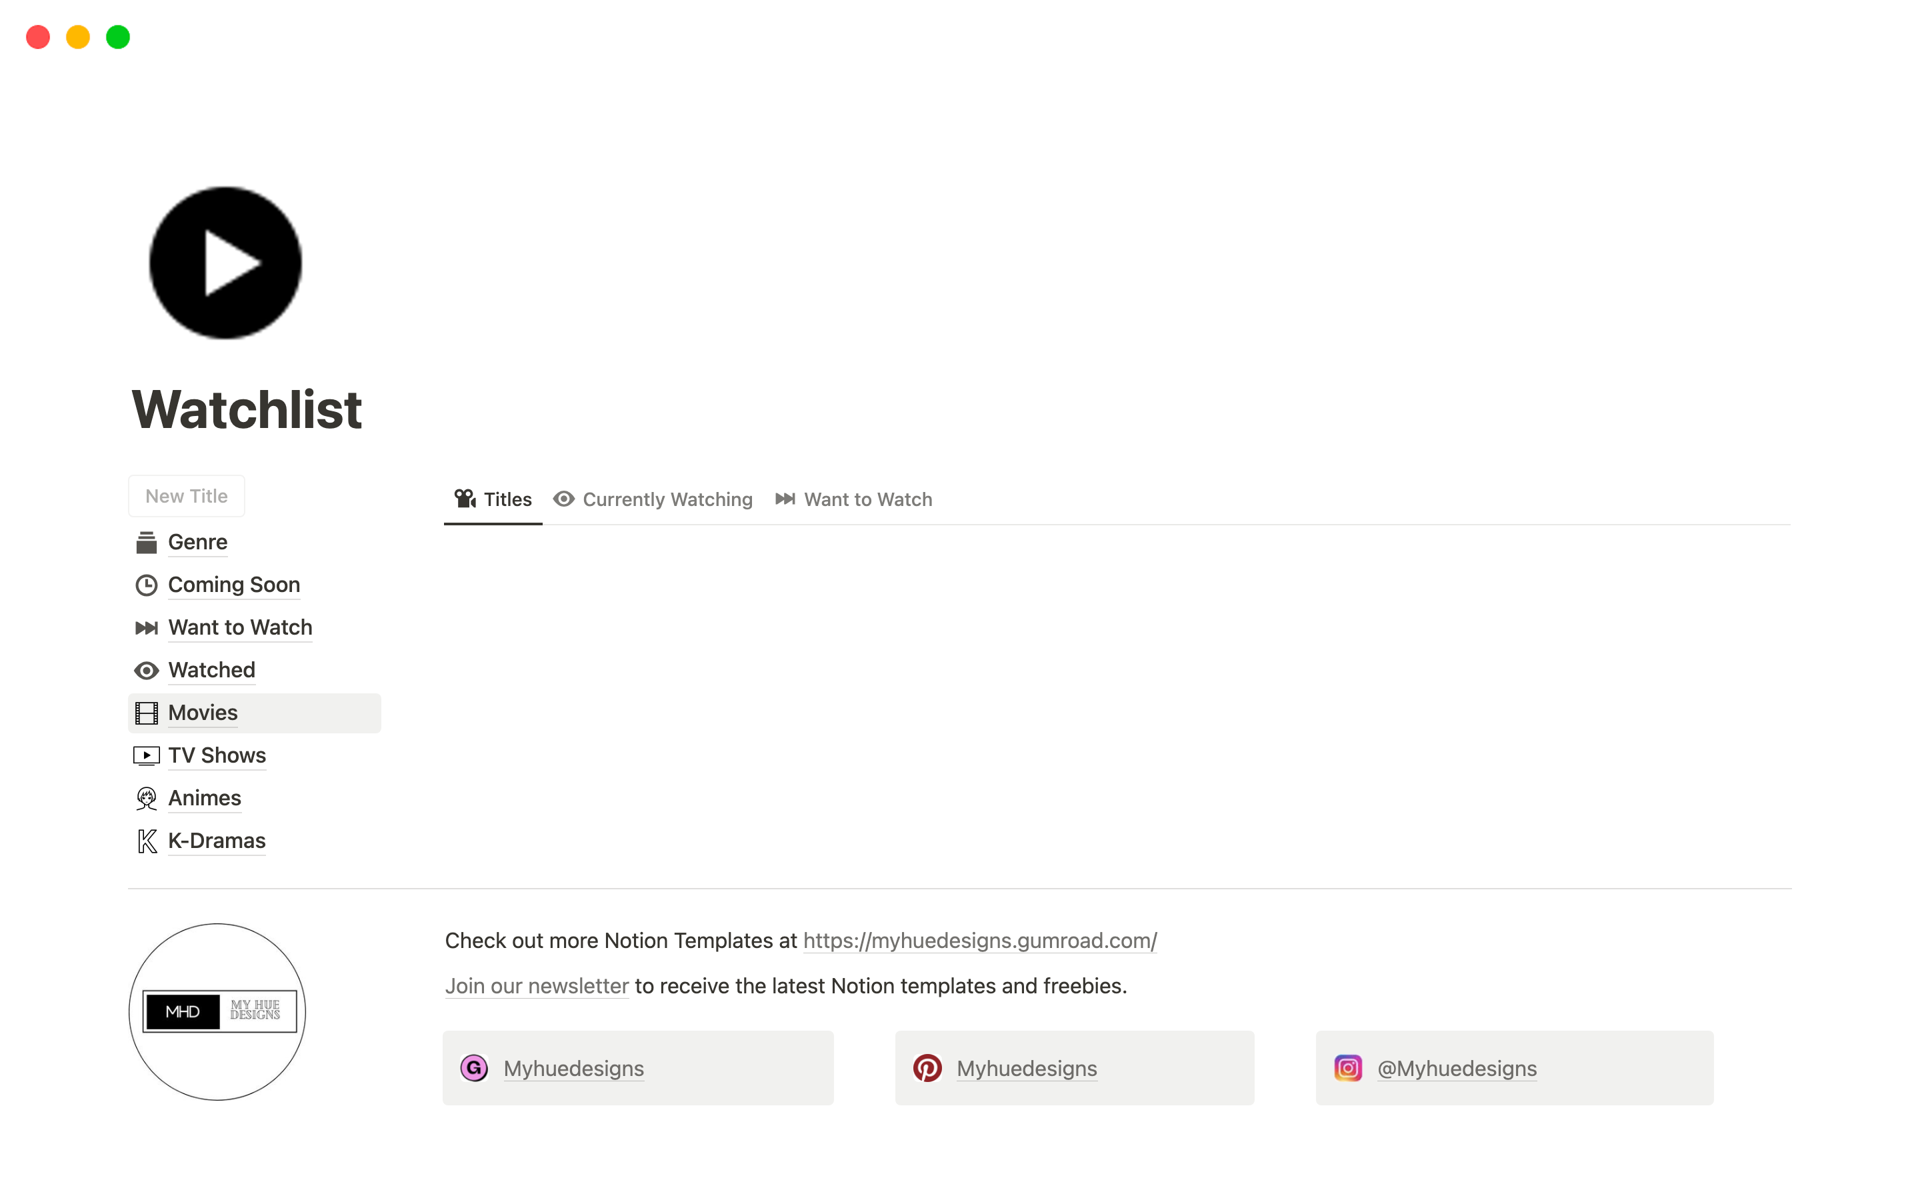Toggle the Animes sidebar item
This screenshot has height=1200, width=1920.
pos(203,798)
